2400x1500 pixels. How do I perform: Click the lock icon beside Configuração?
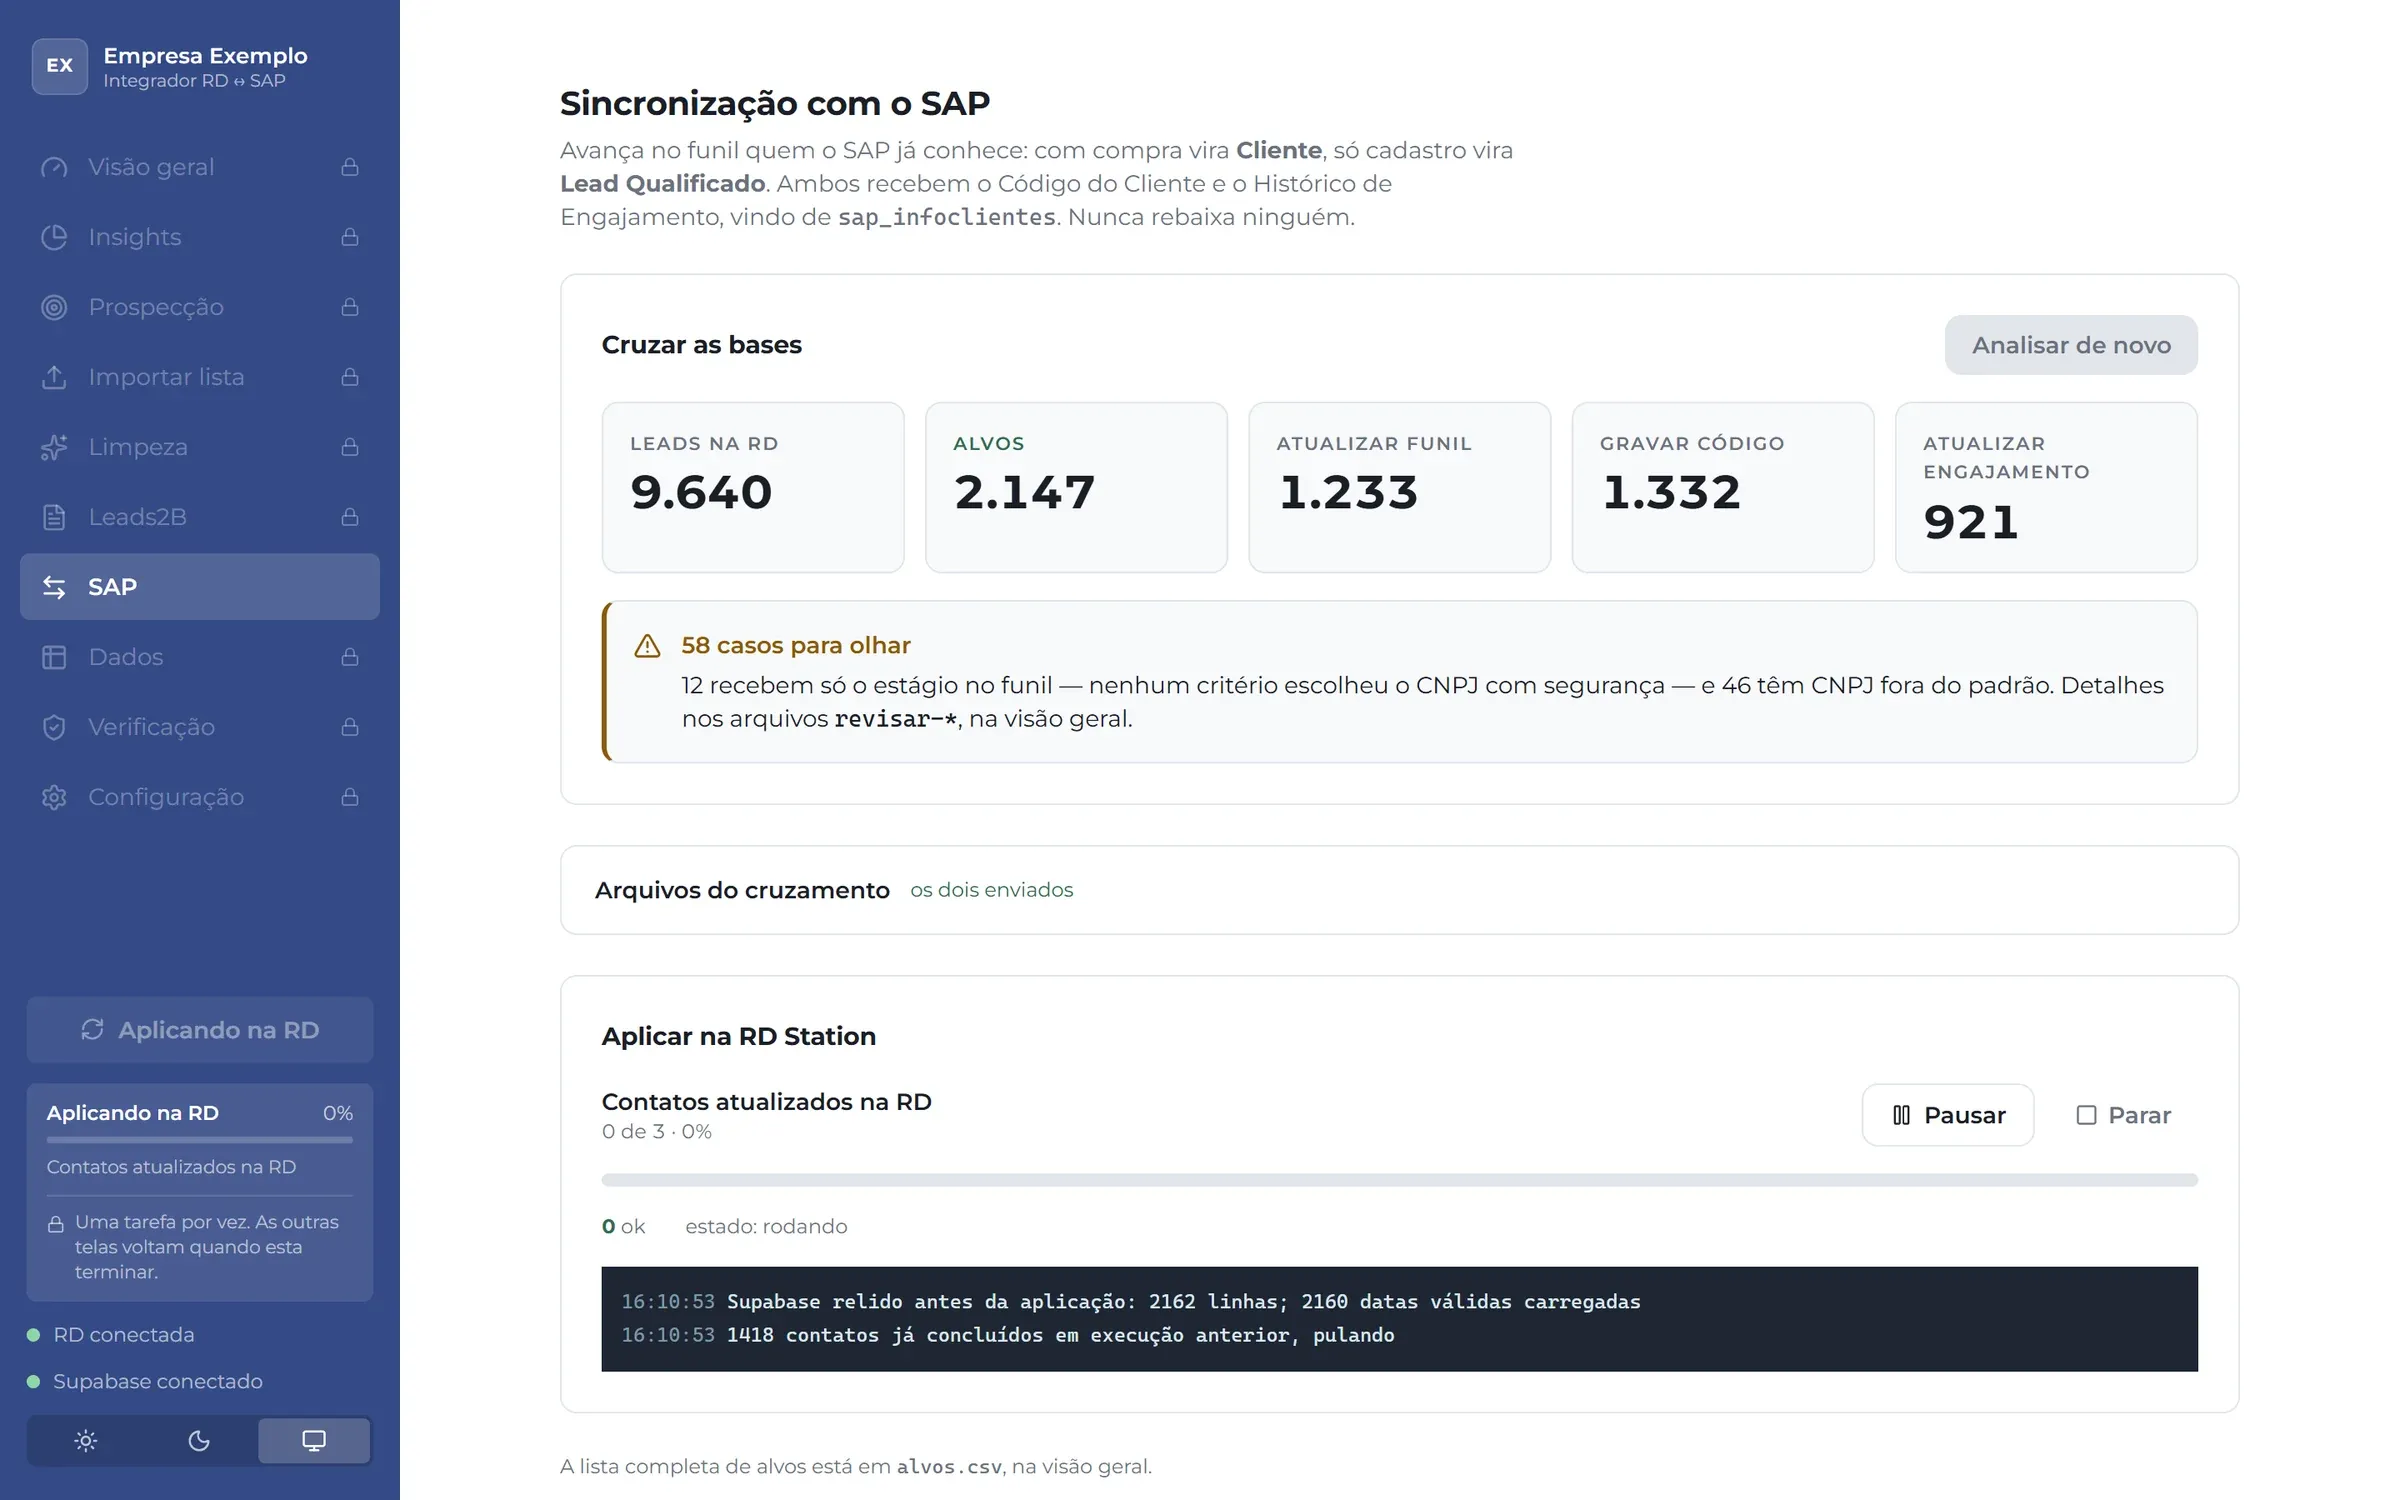[x=350, y=797]
